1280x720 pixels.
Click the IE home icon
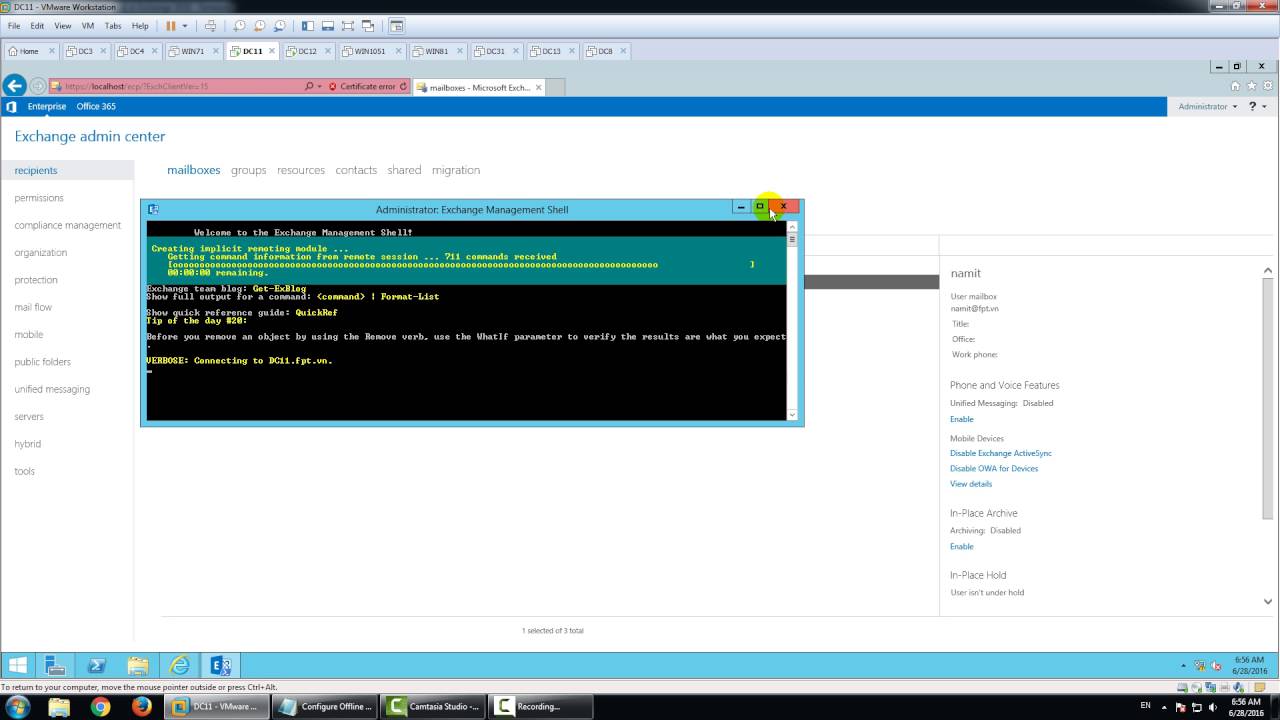tap(1235, 86)
